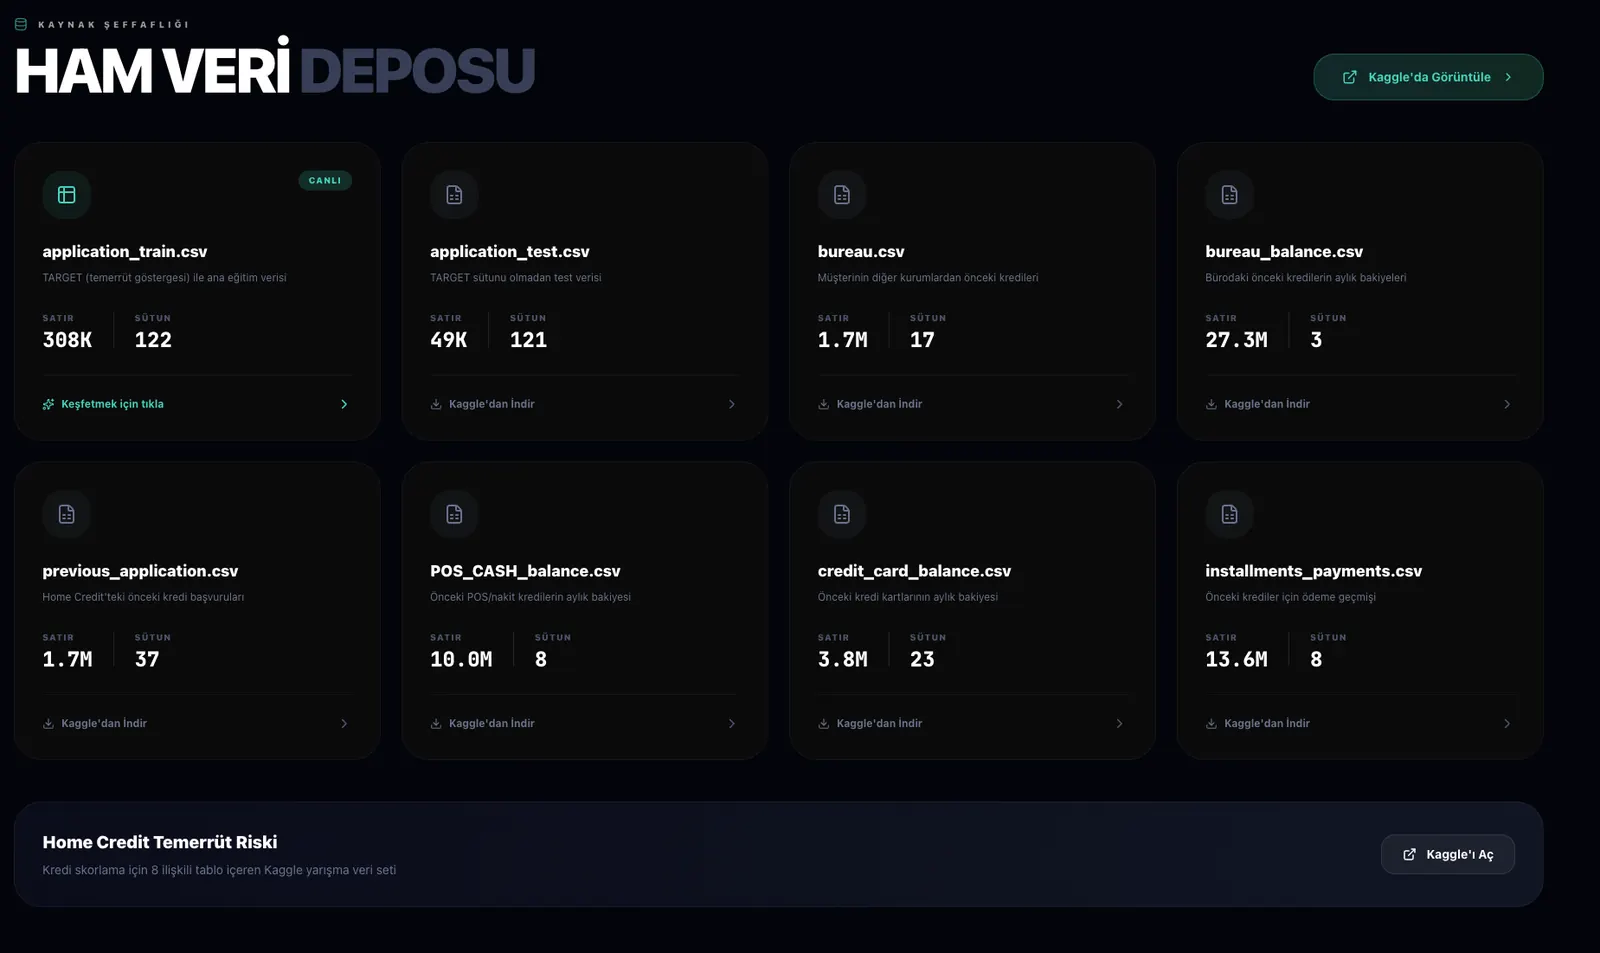The width and height of the screenshot is (1600, 953).
Task: Click the file icon on bureau_balance.csv card
Action: pos(1228,194)
